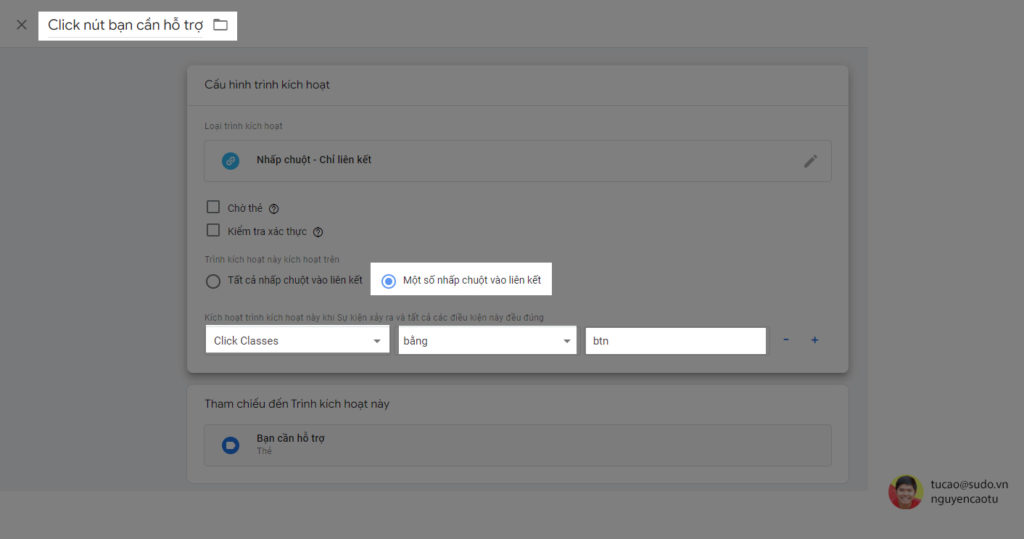Select Tất cả nhấp chuột vào liên kết radio

(213, 281)
